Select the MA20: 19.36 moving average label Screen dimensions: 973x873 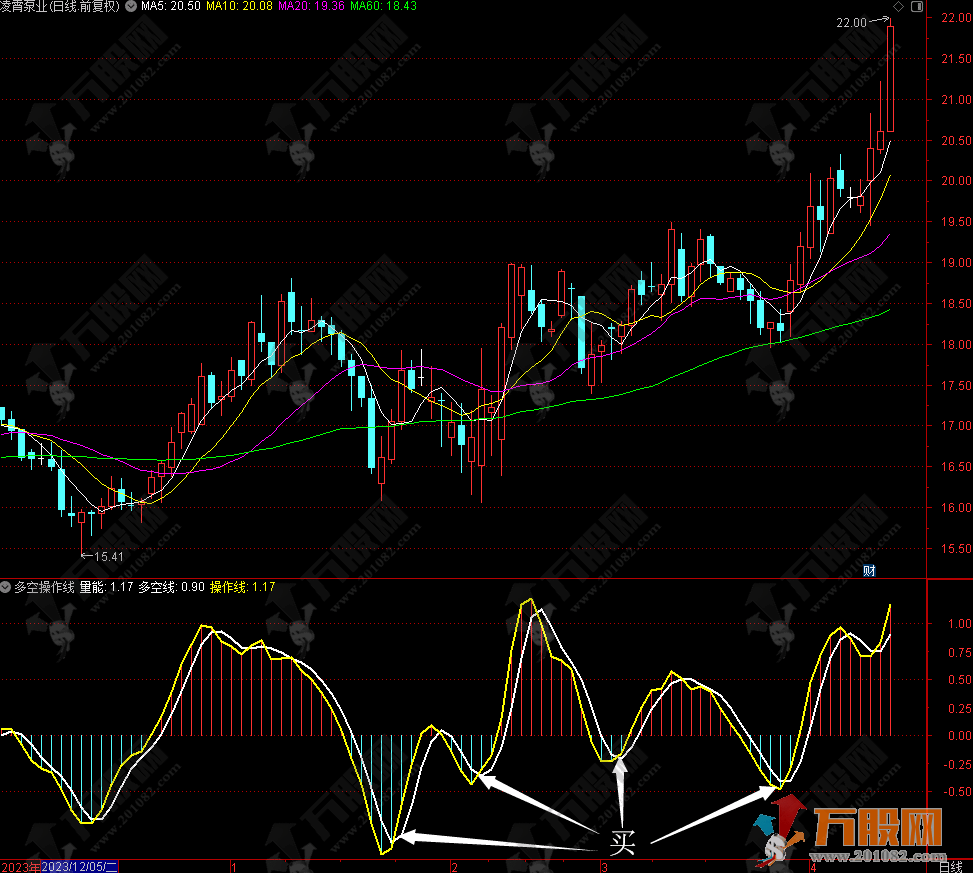coord(311,6)
